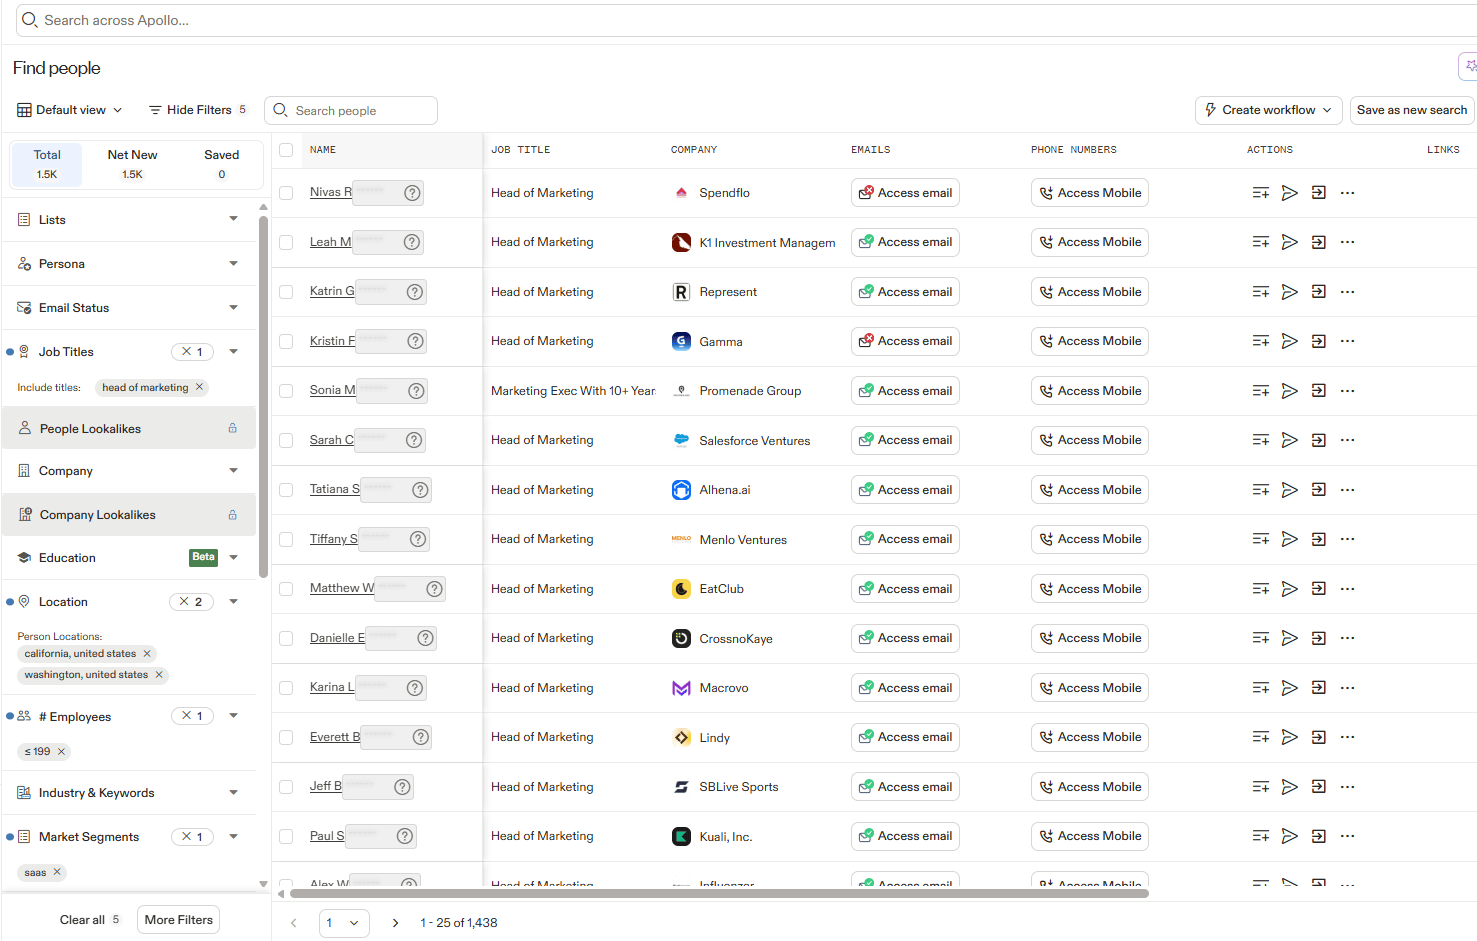1477x941 pixels.
Task: Select the Tatiana S row checkbox
Action: [x=286, y=490]
